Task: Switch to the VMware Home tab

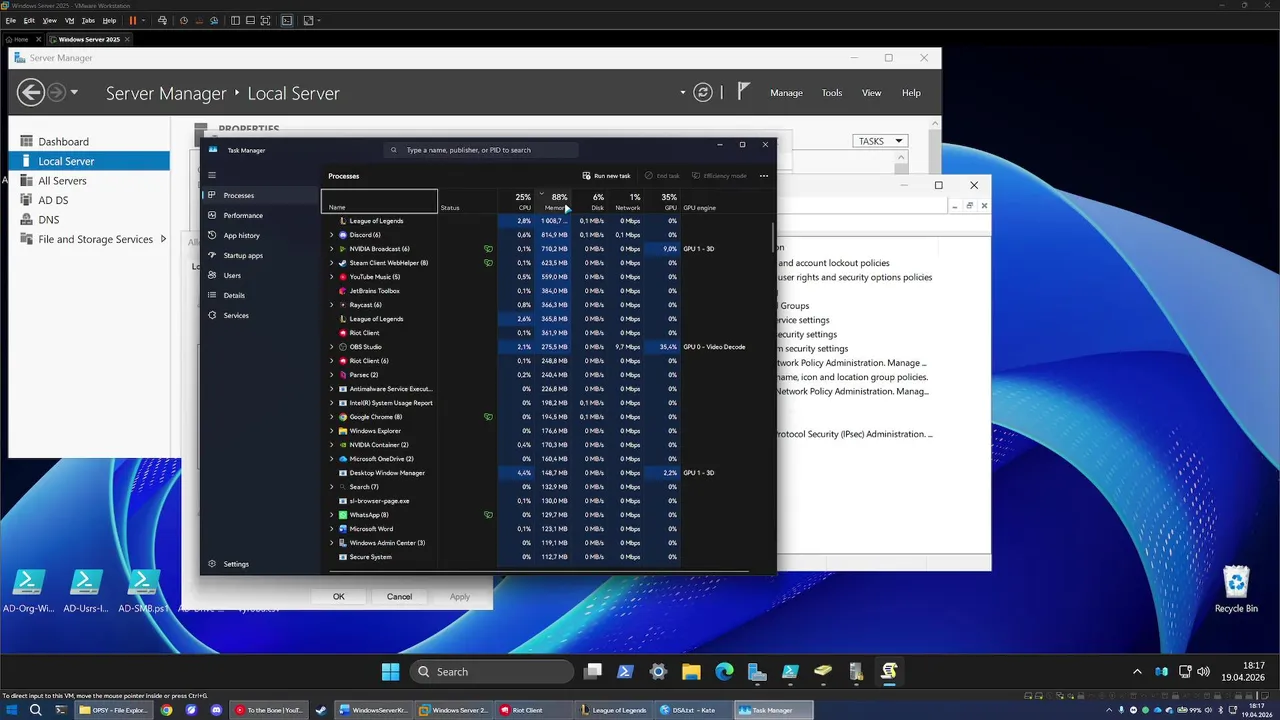Action: coord(17,39)
